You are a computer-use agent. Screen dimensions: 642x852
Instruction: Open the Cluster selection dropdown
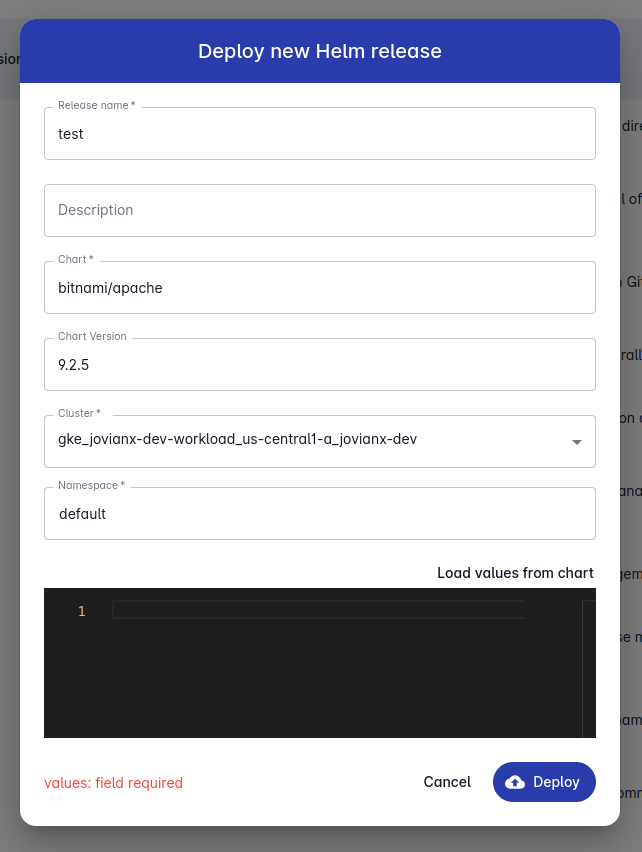[320, 441]
